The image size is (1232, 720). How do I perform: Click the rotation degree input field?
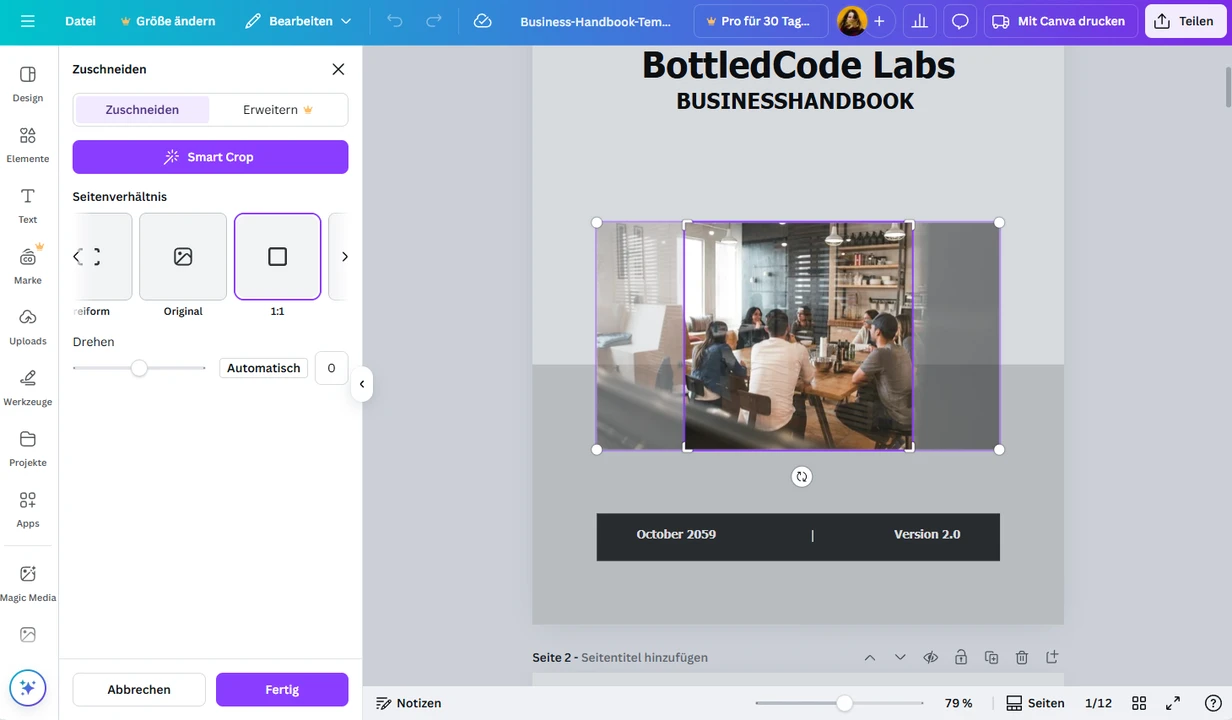tap(331, 368)
